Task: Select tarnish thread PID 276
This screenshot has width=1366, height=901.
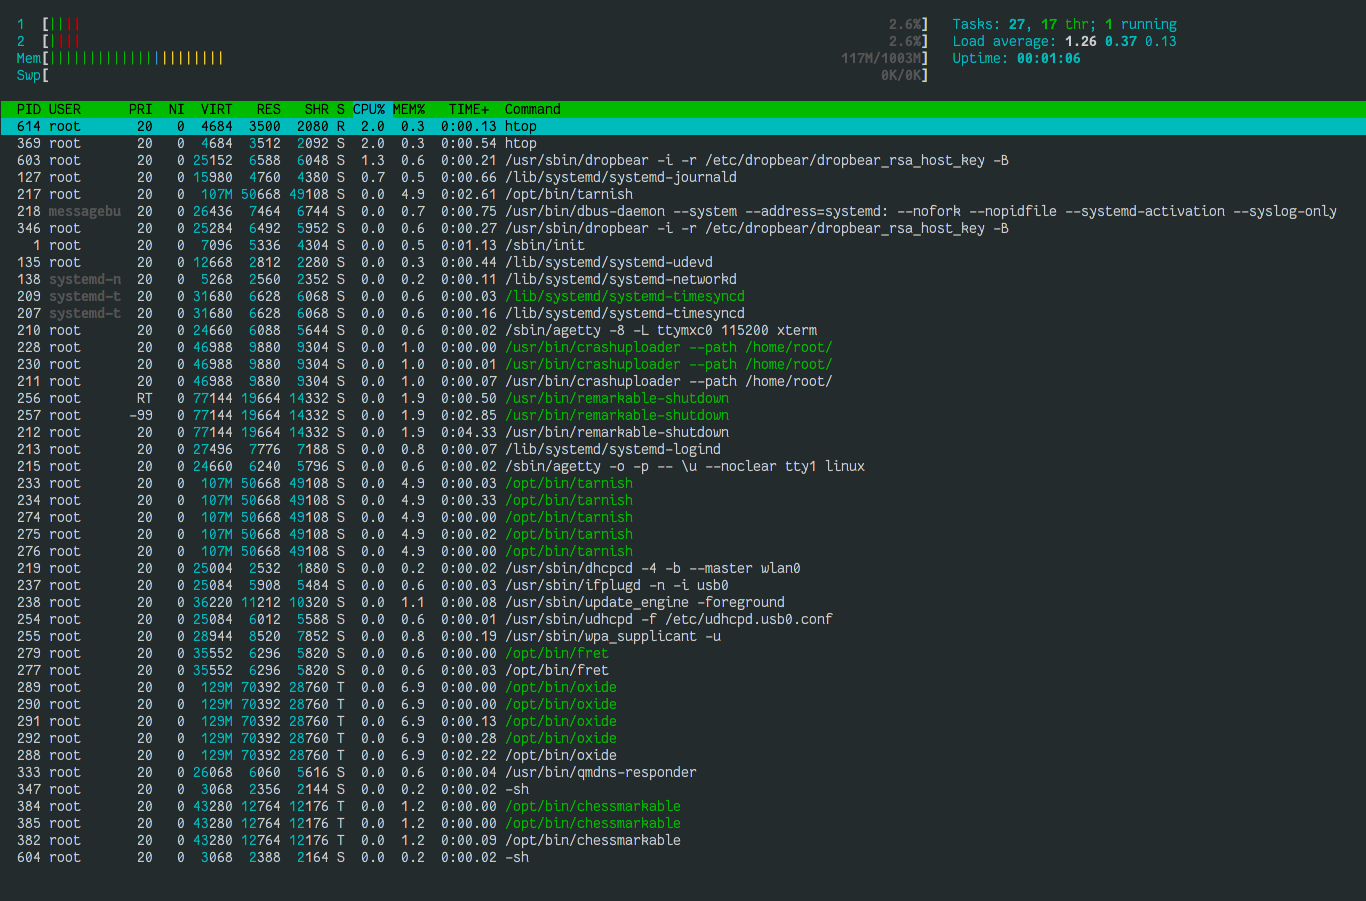Action: (683, 551)
